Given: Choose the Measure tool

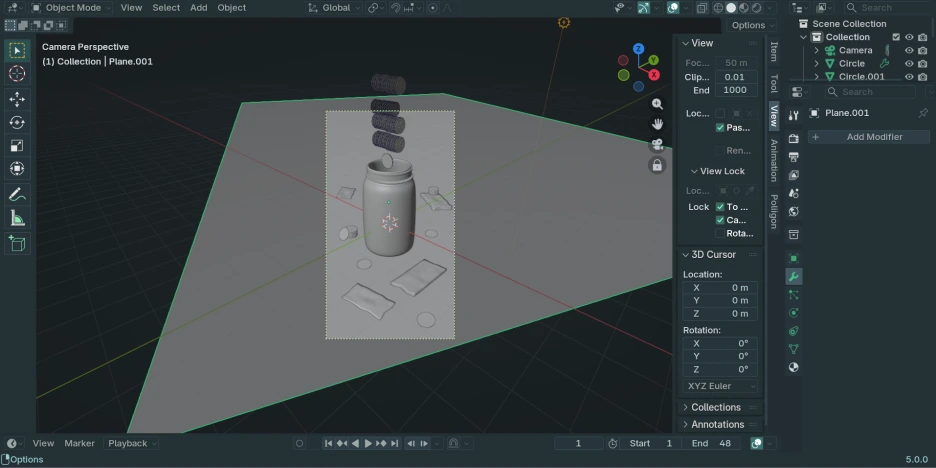Looking at the screenshot, I should coord(17,218).
